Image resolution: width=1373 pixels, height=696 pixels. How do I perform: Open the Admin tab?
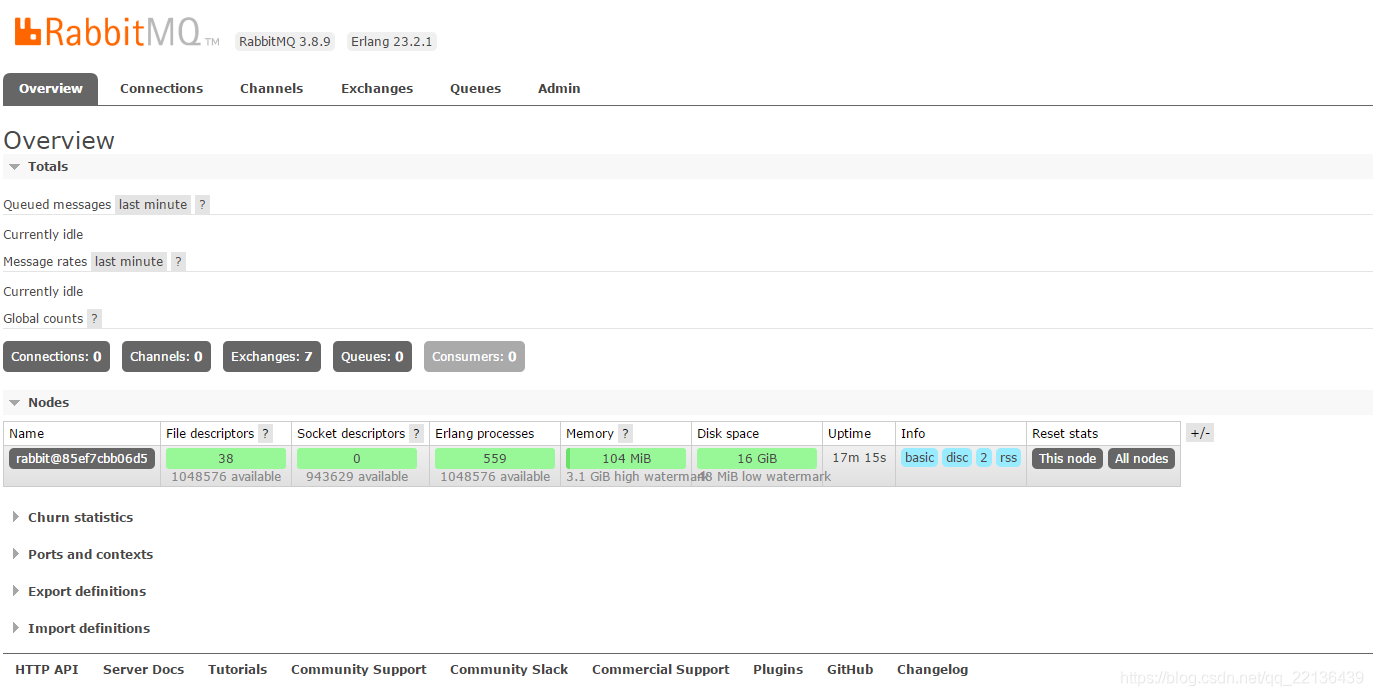(x=559, y=88)
